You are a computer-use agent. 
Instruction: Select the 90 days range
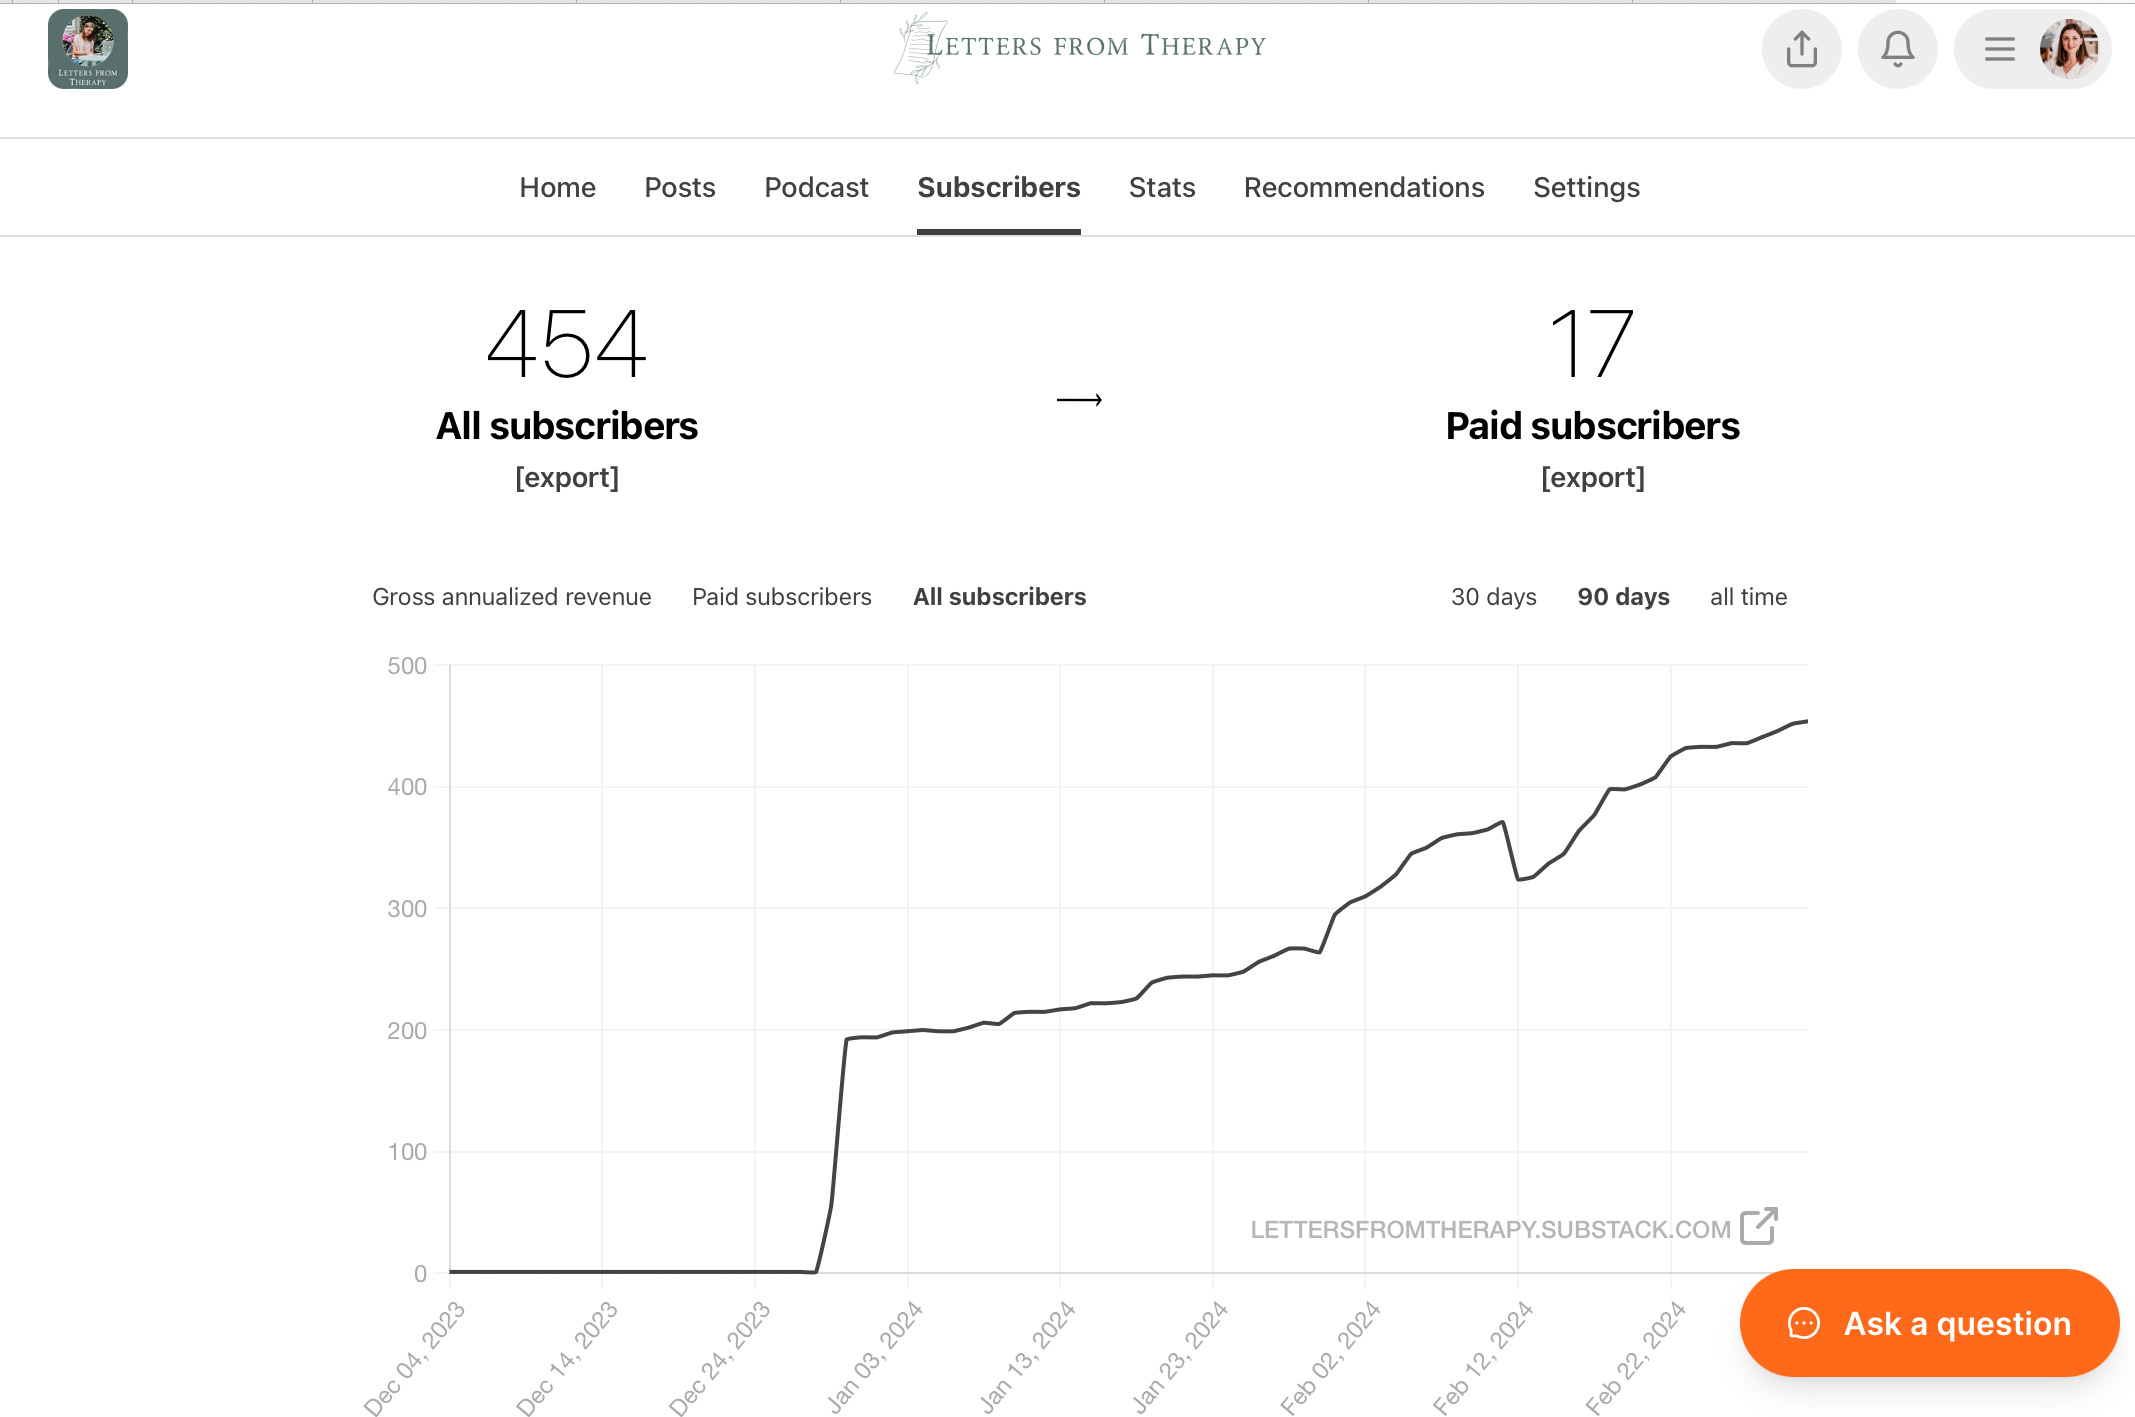click(x=1623, y=597)
